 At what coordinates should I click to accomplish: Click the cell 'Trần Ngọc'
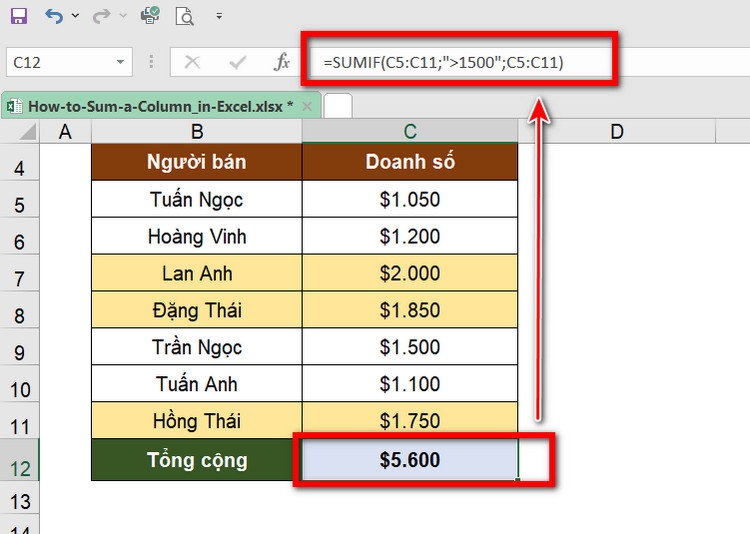click(197, 347)
